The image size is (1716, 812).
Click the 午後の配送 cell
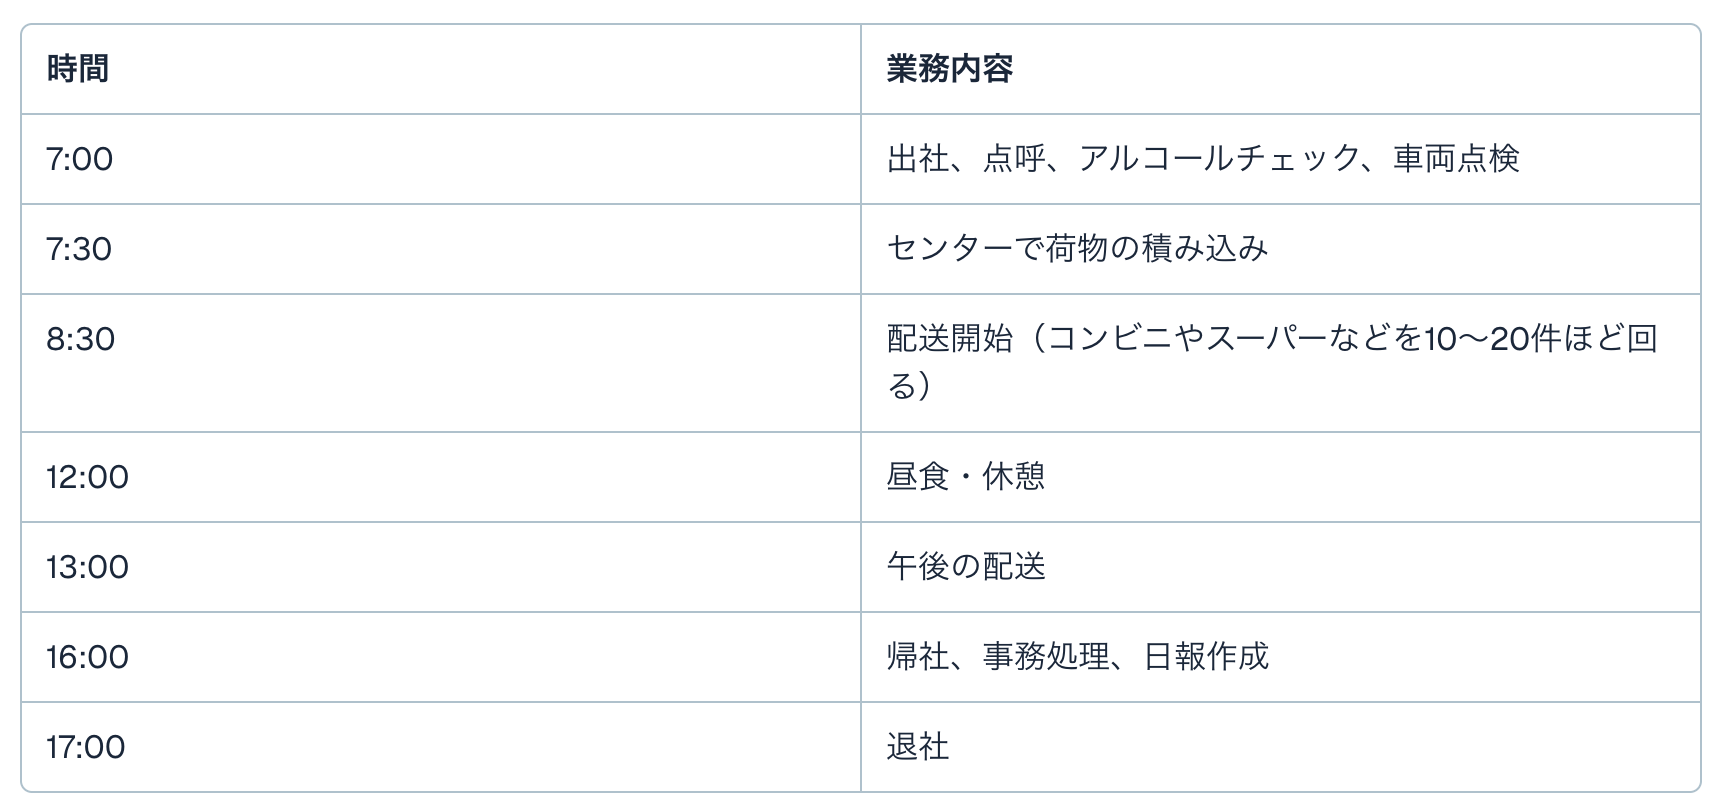(965, 567)
